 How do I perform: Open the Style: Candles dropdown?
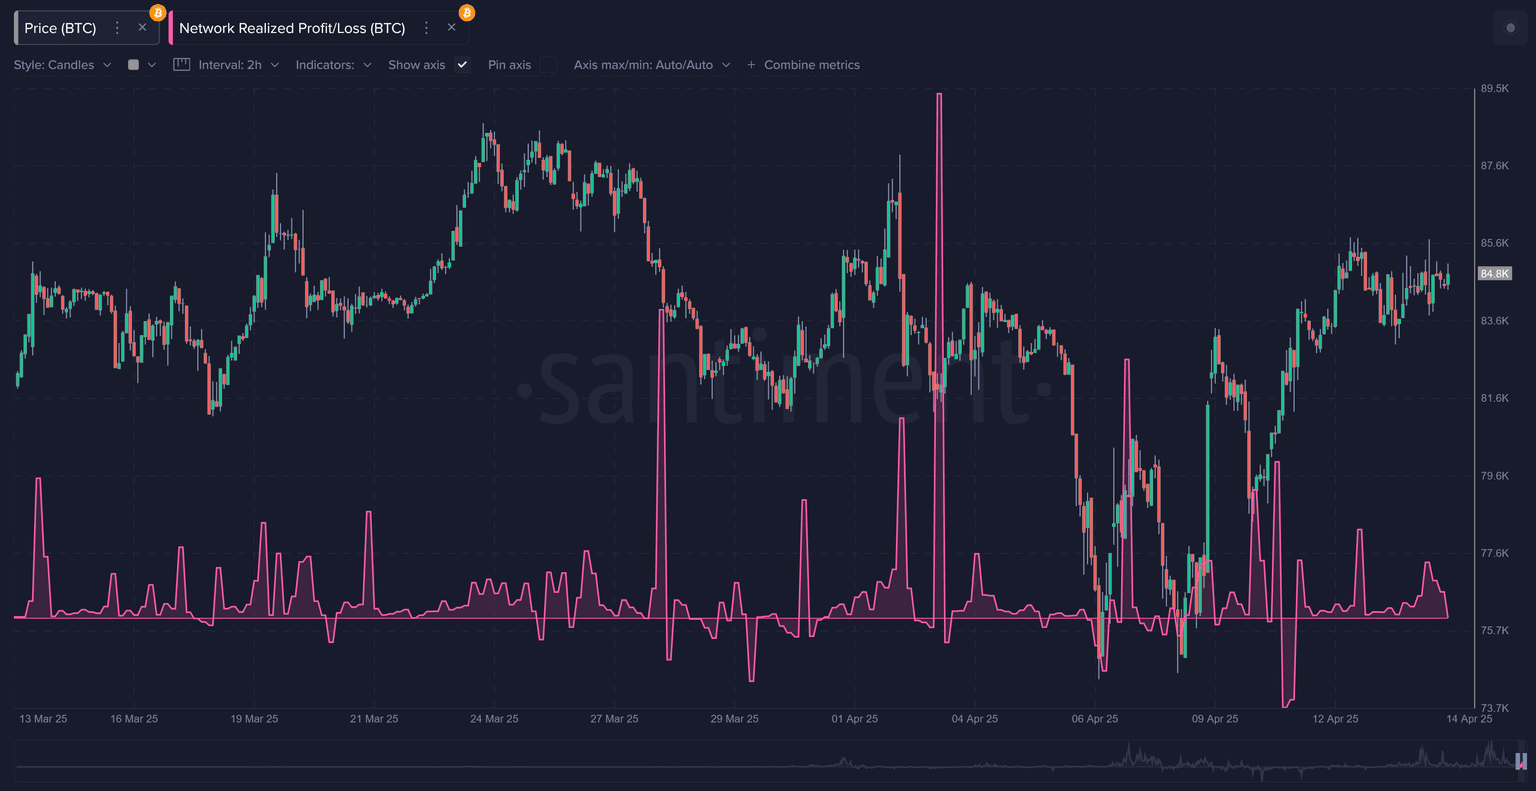click(62, 65)
